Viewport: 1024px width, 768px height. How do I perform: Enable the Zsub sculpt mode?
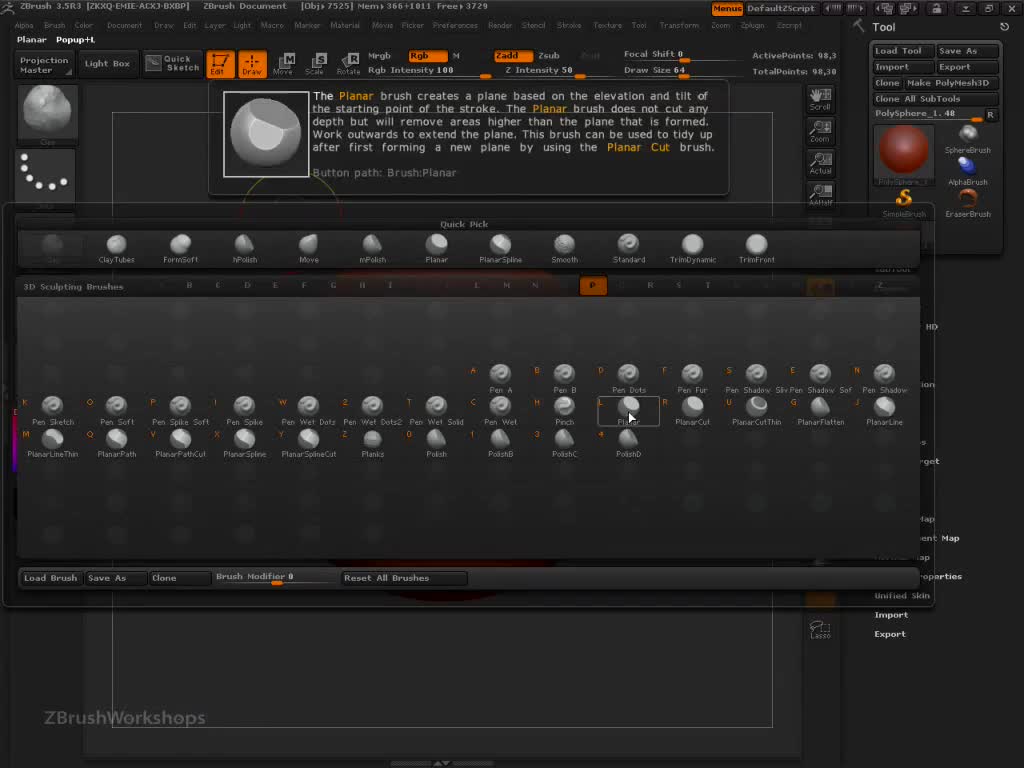(549, 56)
